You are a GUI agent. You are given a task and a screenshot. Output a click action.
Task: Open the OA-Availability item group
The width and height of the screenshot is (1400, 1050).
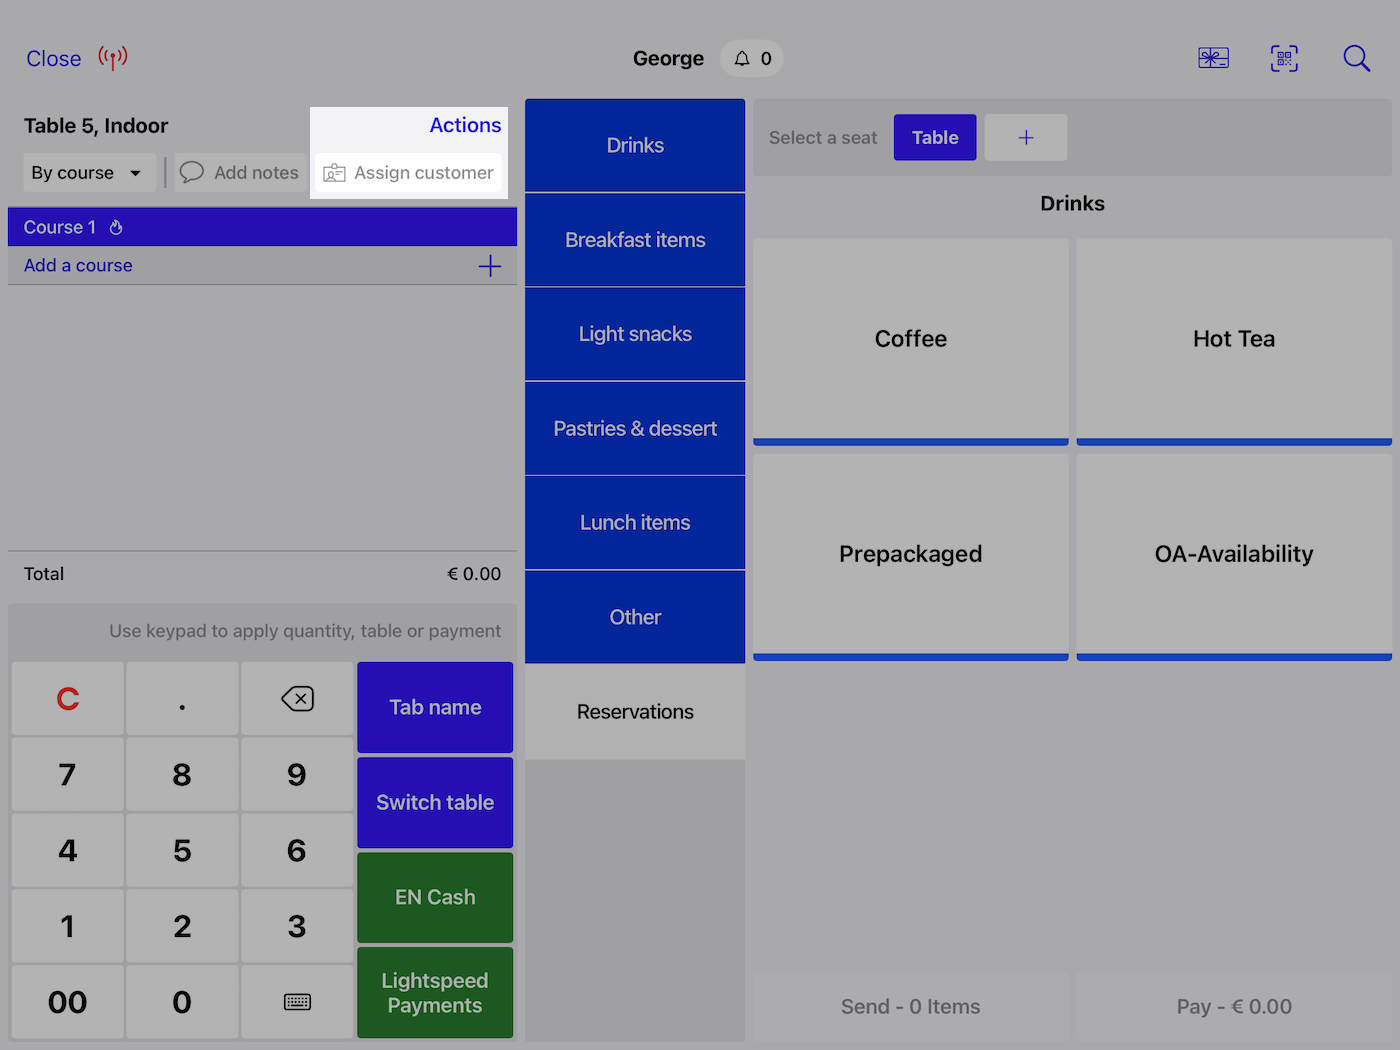[1234, 556]
